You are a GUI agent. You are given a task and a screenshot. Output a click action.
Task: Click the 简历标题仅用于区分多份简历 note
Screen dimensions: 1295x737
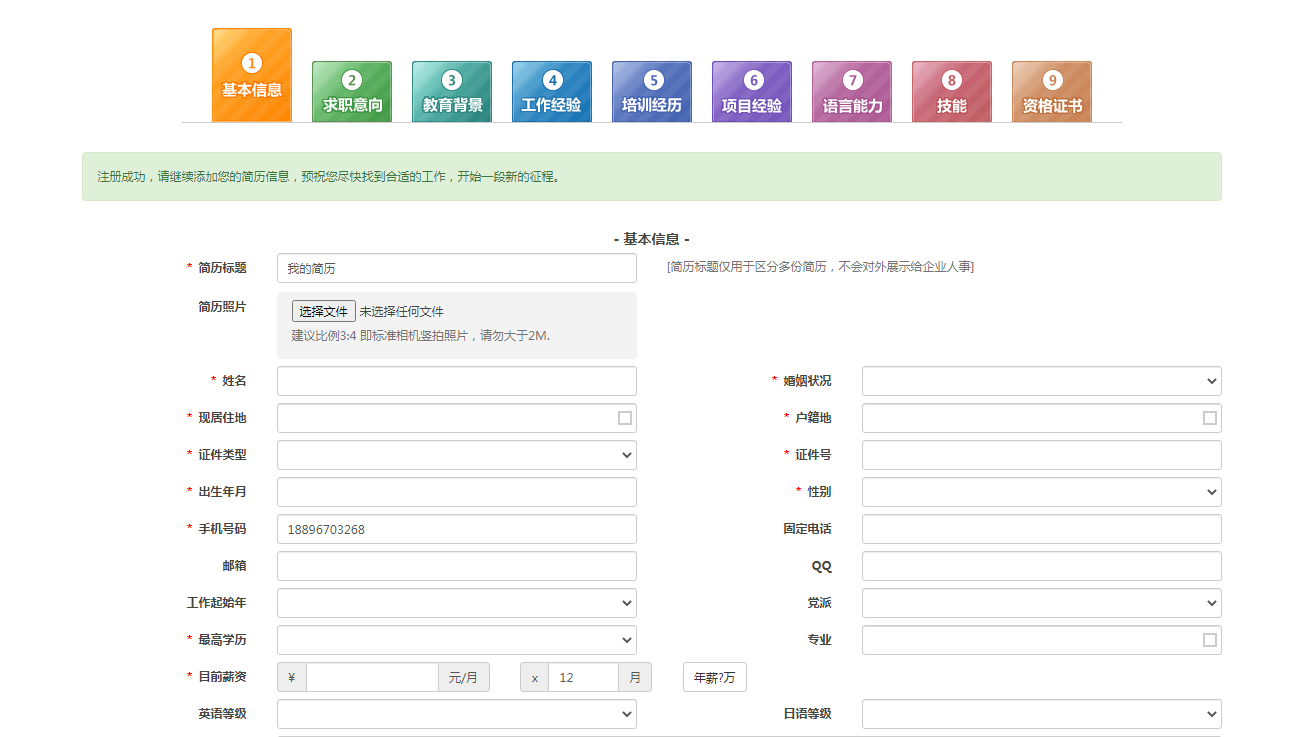(820, 267)
